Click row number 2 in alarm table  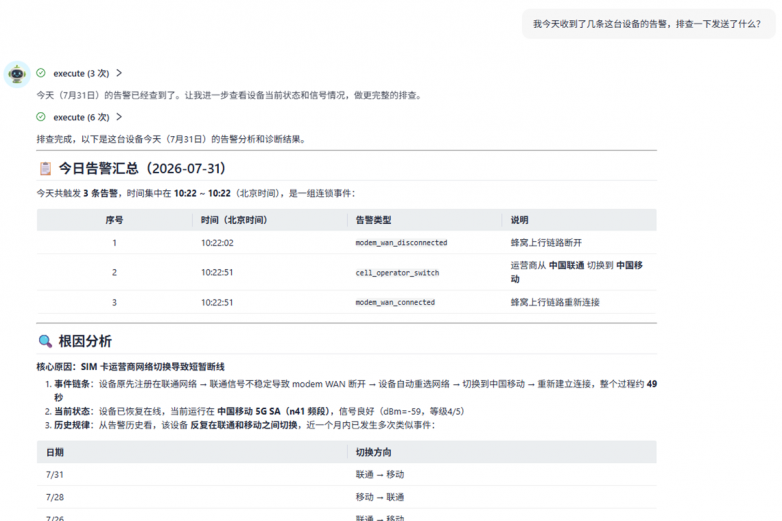pos(114,272)
